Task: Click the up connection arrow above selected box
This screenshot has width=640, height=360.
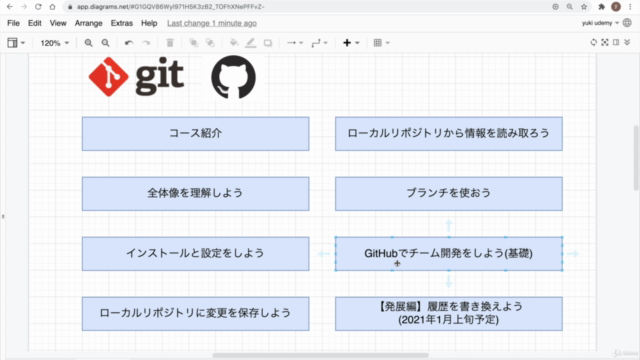Action: pyautogui.click(x=449, y=225)
